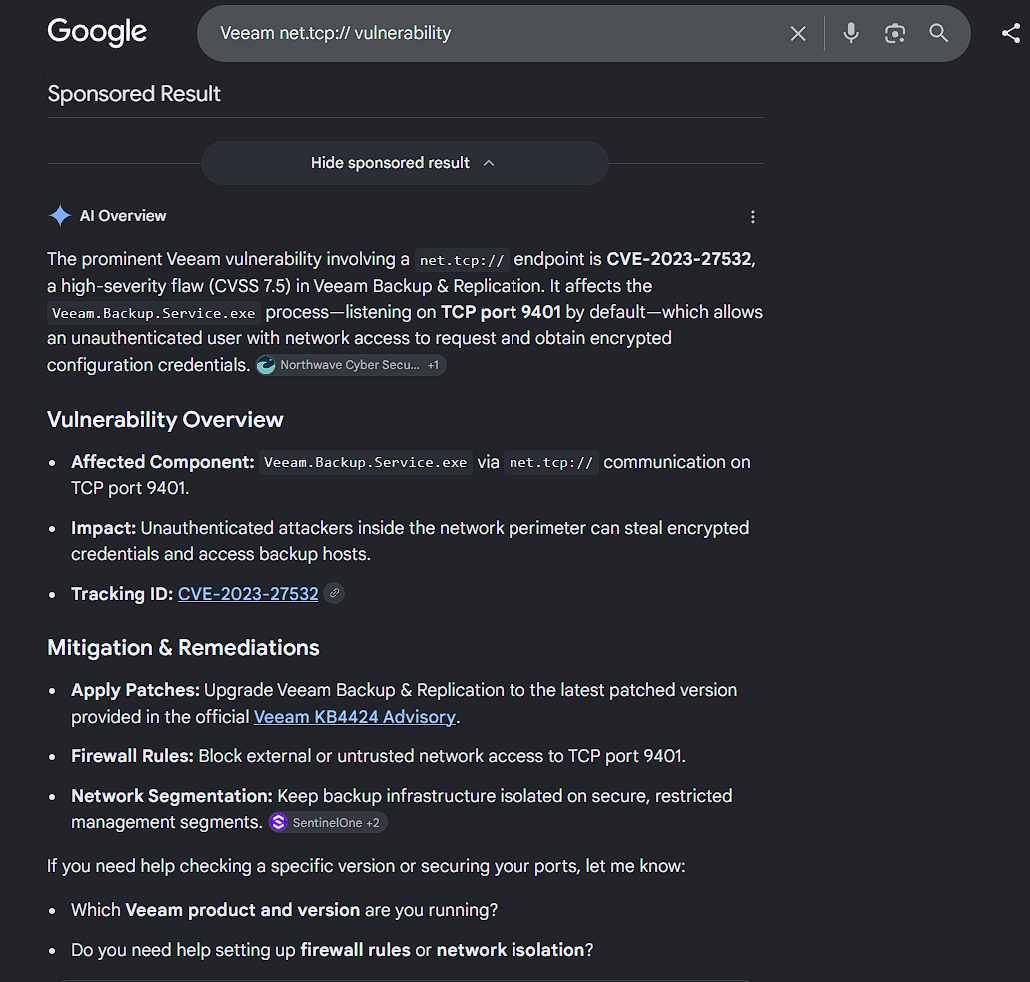Click the bold TCP port 9401 text
1030x982 pixels.
tap(501, 312)
